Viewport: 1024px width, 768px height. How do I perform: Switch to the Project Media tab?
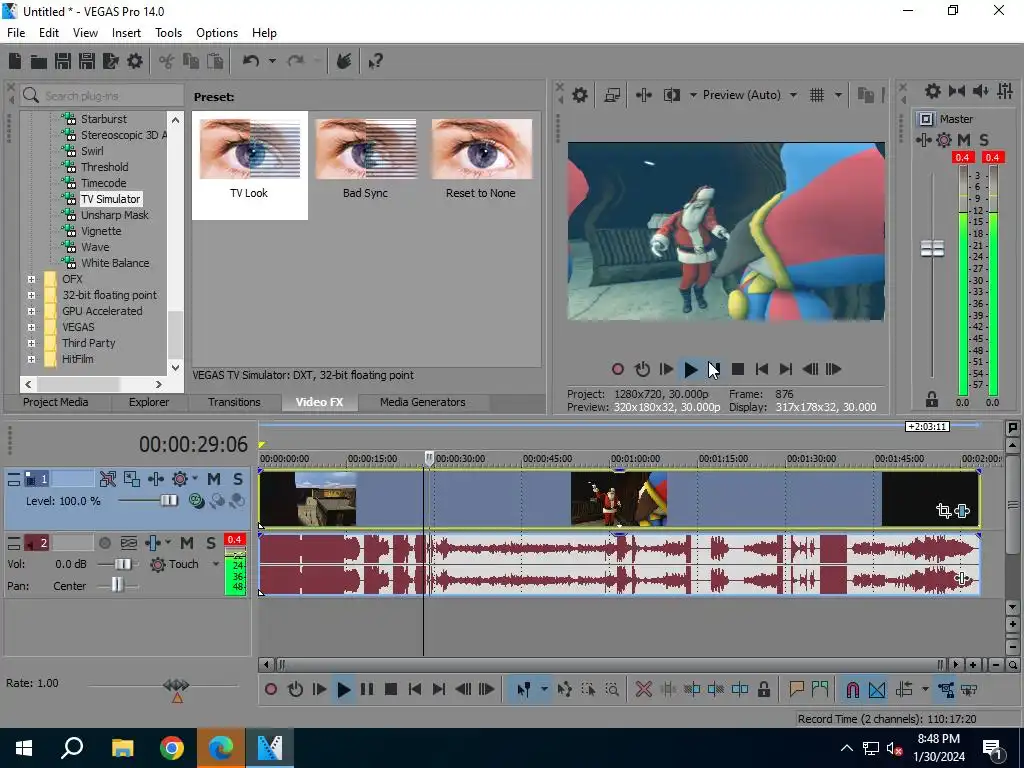tap(56, 402)
